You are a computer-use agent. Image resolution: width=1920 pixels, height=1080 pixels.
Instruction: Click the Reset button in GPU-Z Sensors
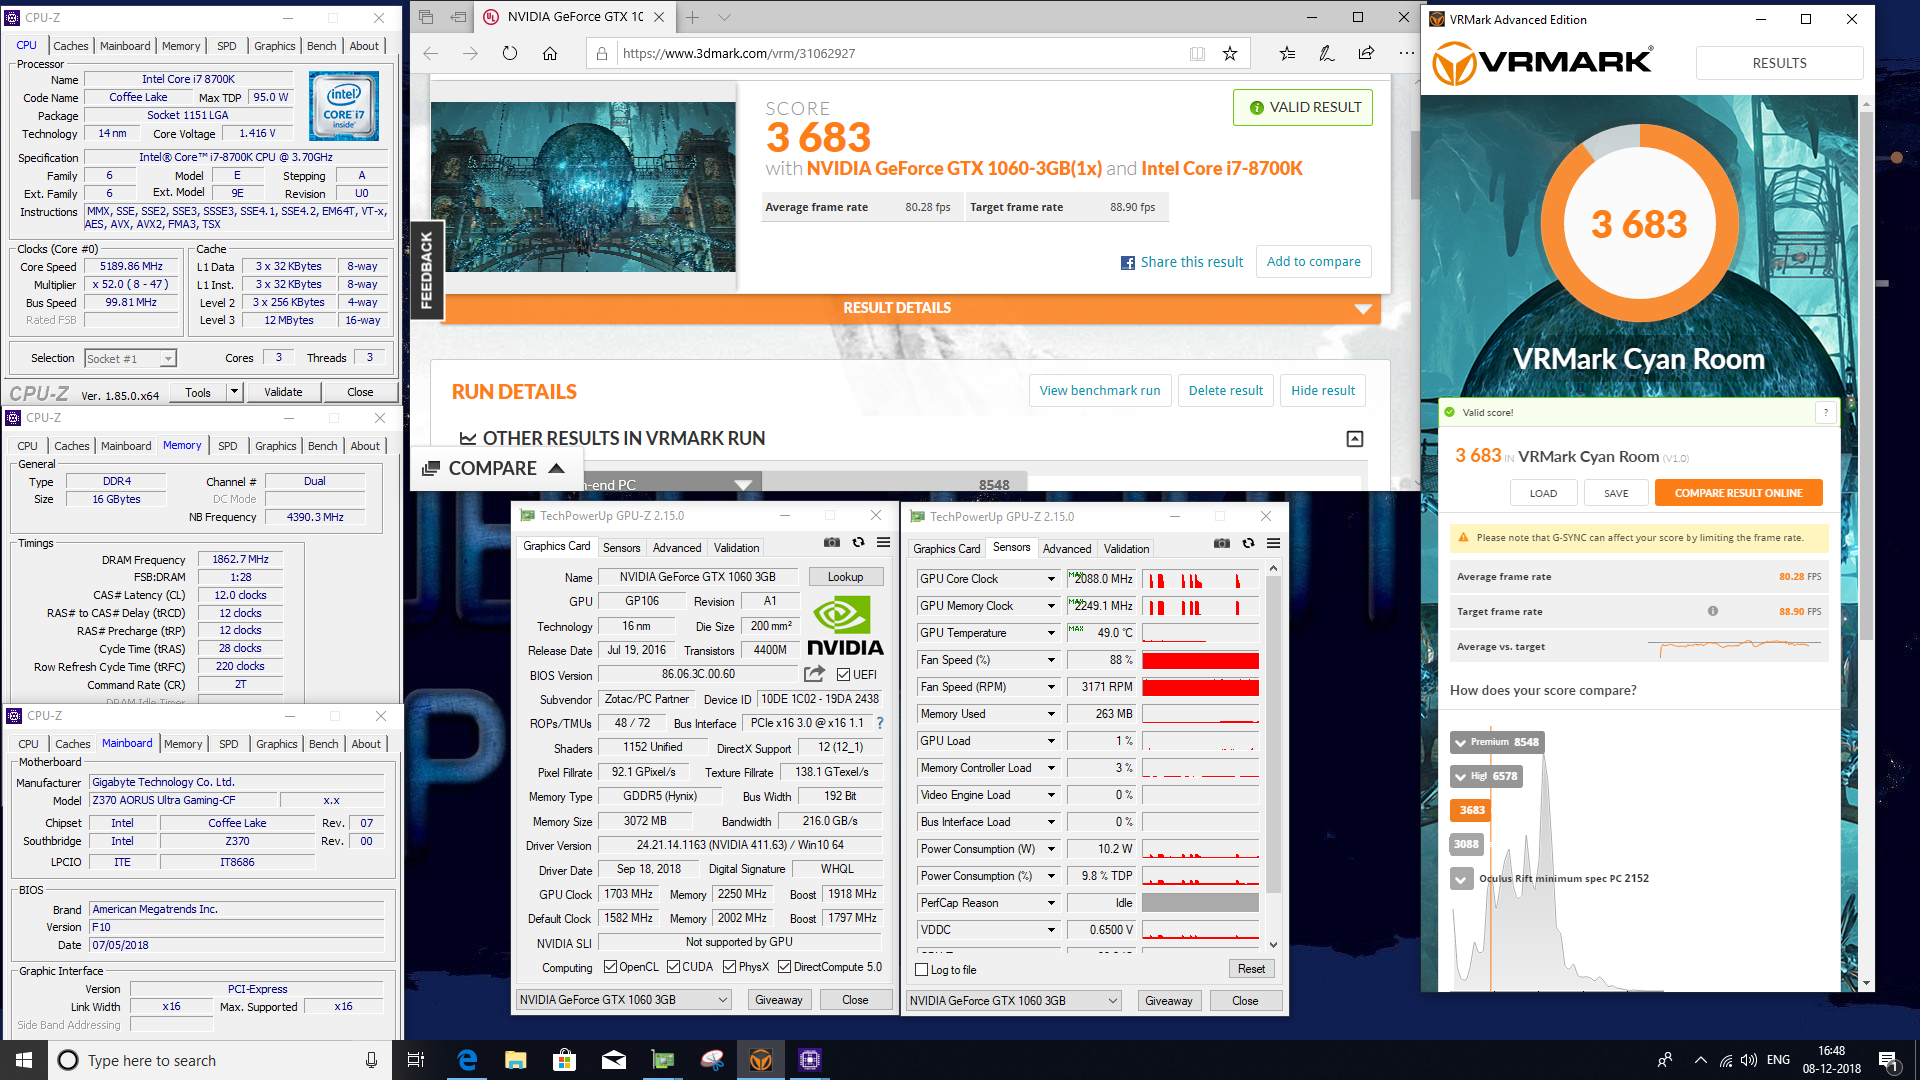coord(1251,969)
